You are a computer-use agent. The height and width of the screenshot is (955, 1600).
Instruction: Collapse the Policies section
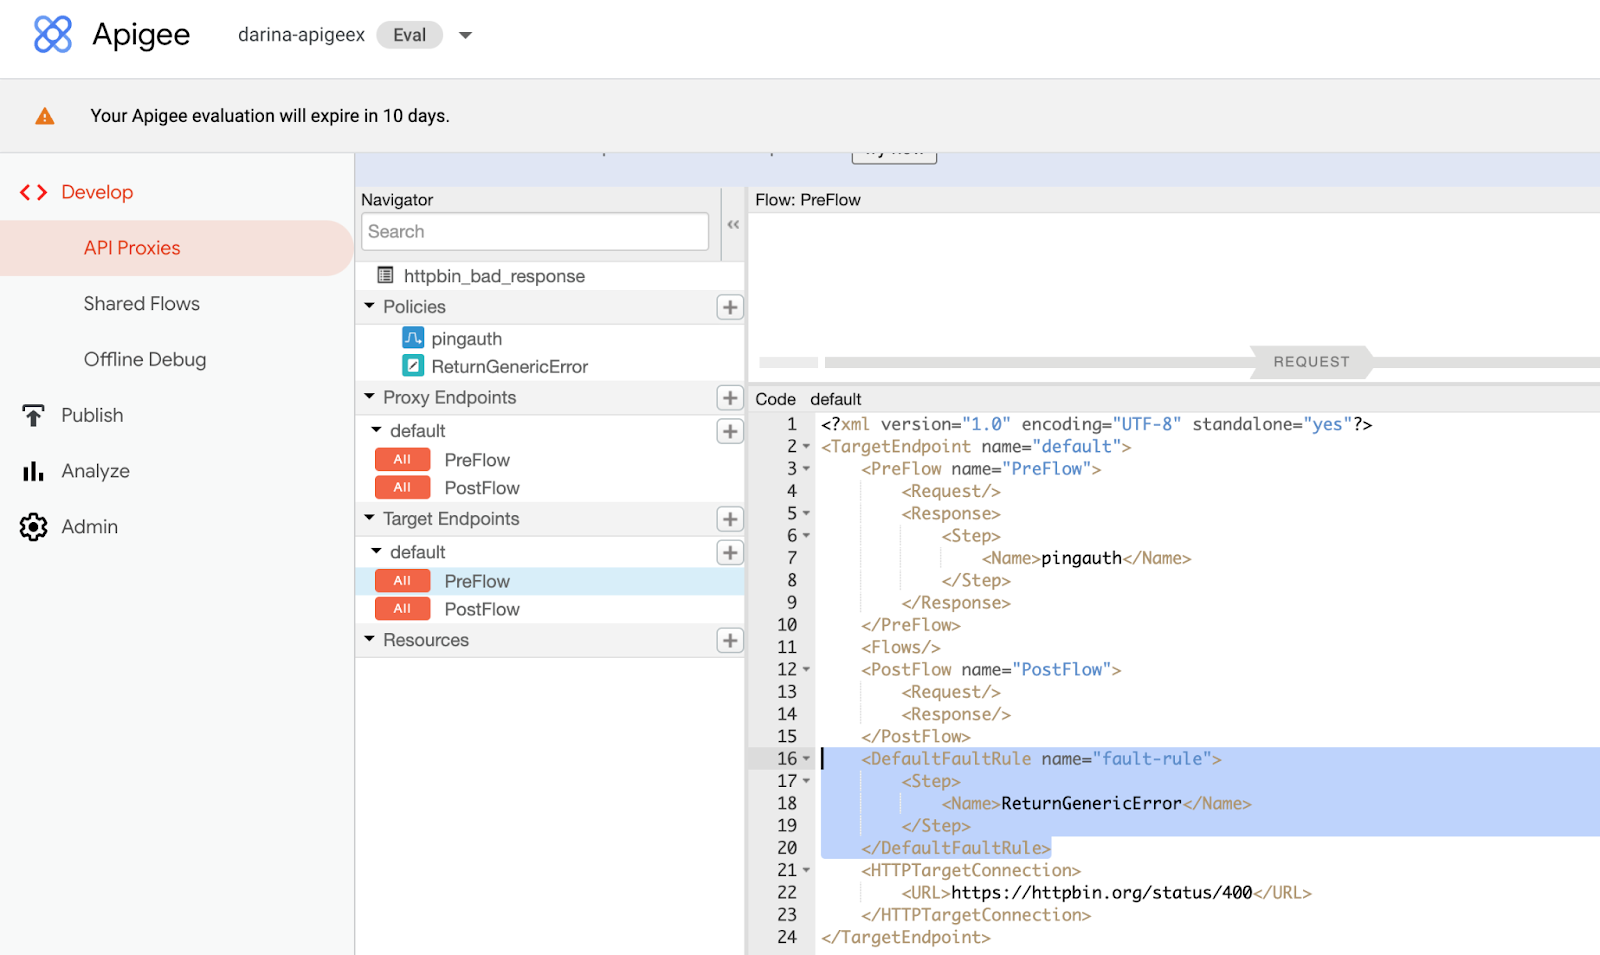tap(370, 307)
